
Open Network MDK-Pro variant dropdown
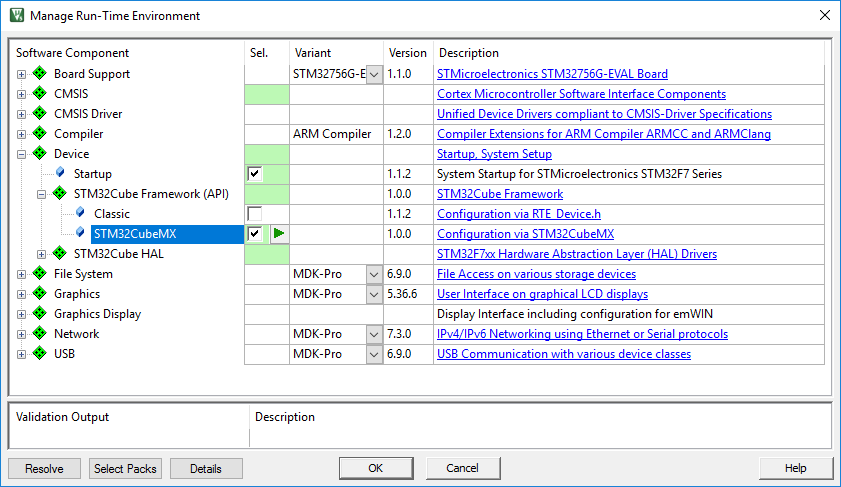point(374,334)
